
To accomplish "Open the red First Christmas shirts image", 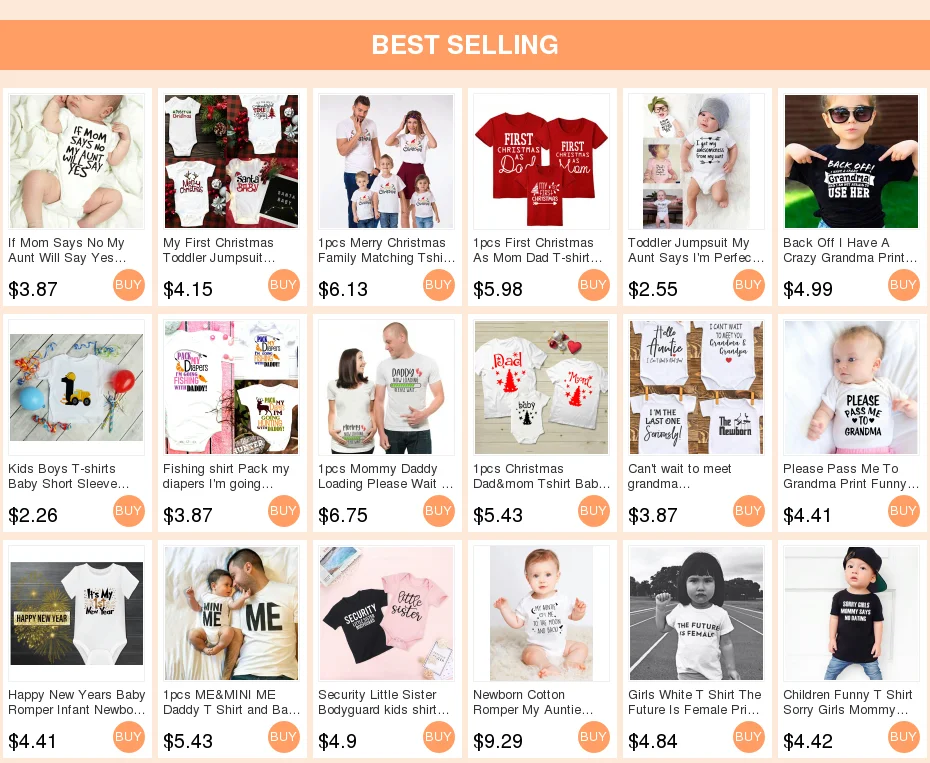I will click(542, 161).
